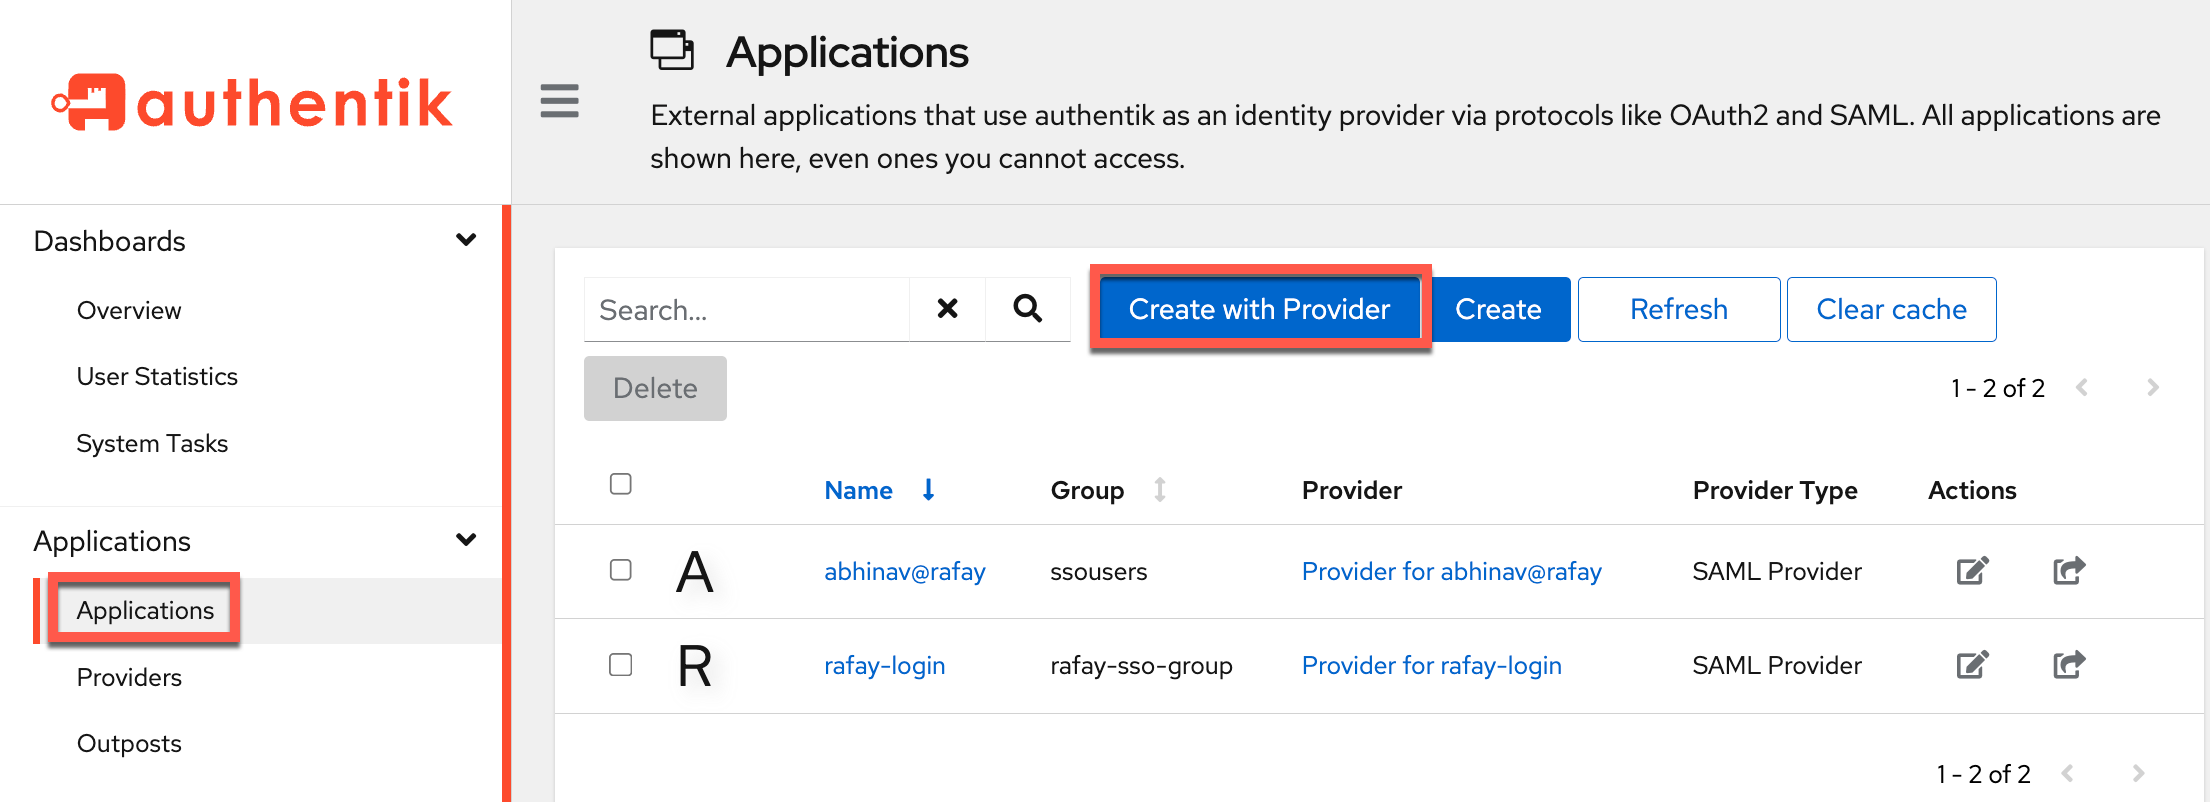2210x802 pixels.
Task: Open the Outposts page
Action: [x=129, y=743]
